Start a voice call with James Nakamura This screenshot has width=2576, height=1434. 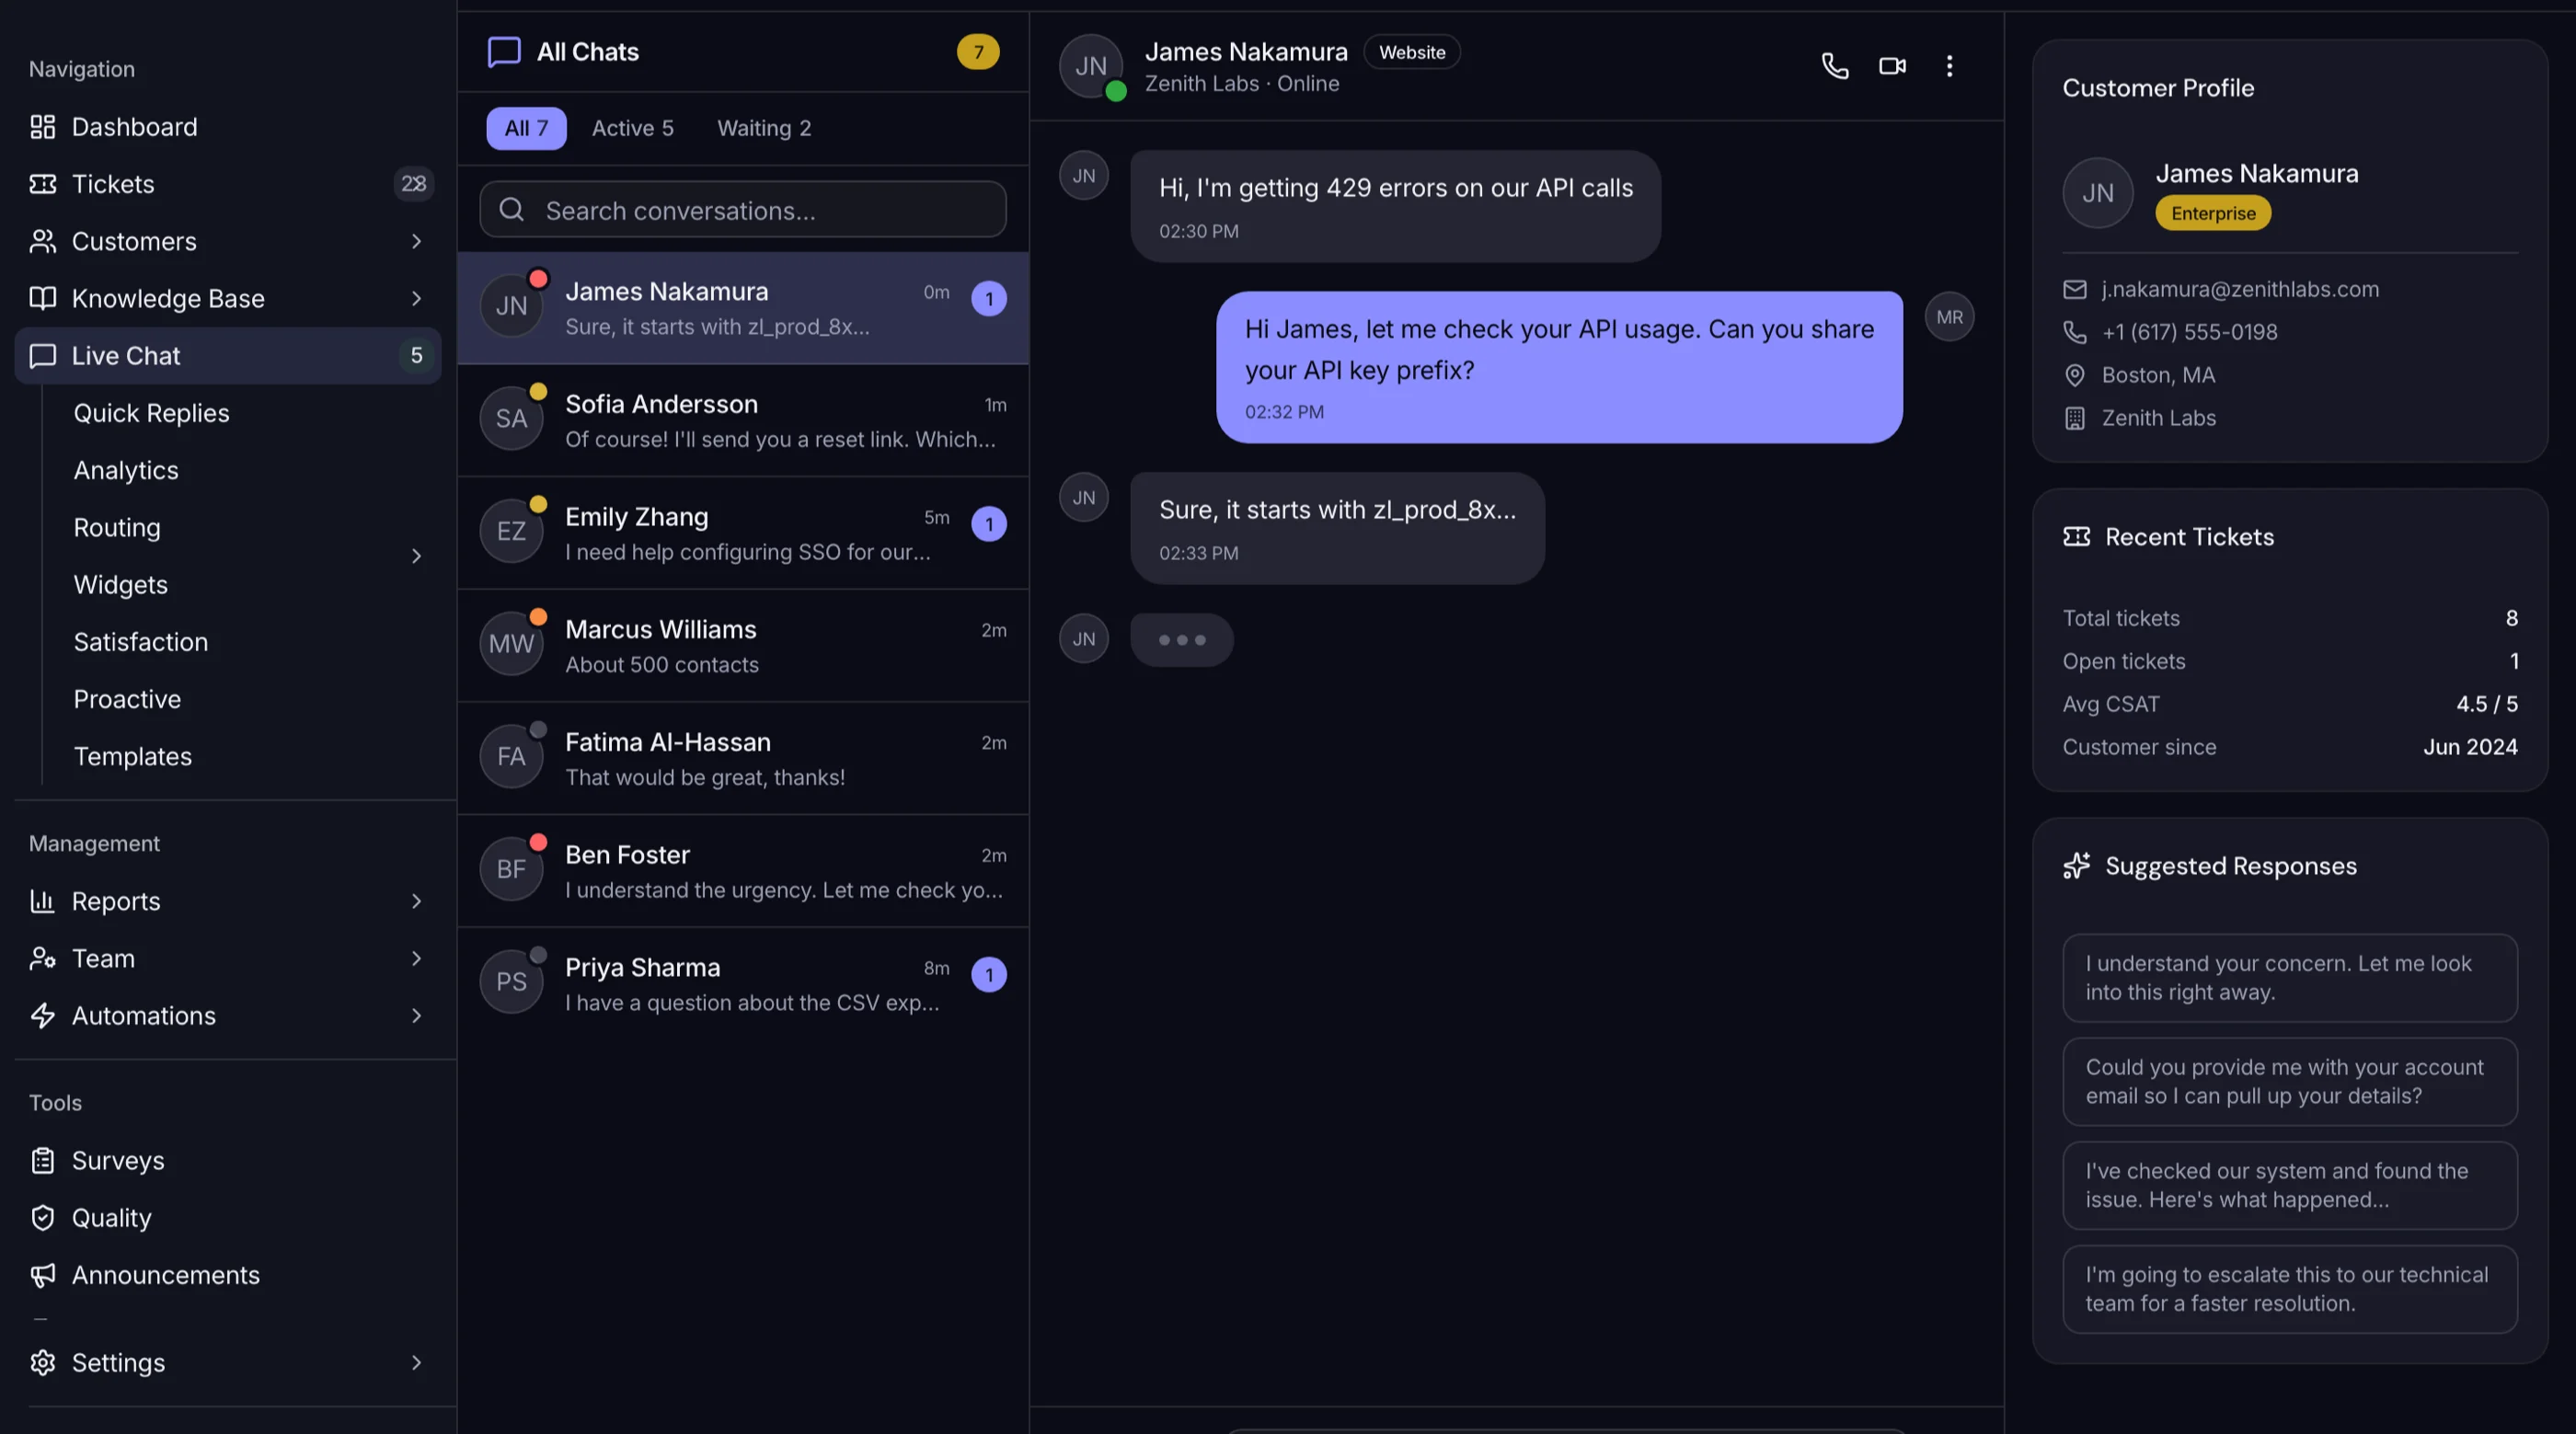pos(1834,66)
